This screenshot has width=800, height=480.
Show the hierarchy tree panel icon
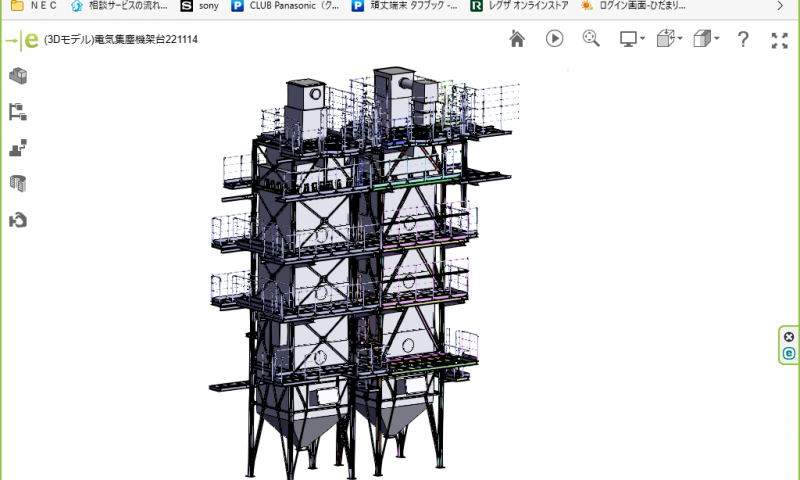point(17,111)
